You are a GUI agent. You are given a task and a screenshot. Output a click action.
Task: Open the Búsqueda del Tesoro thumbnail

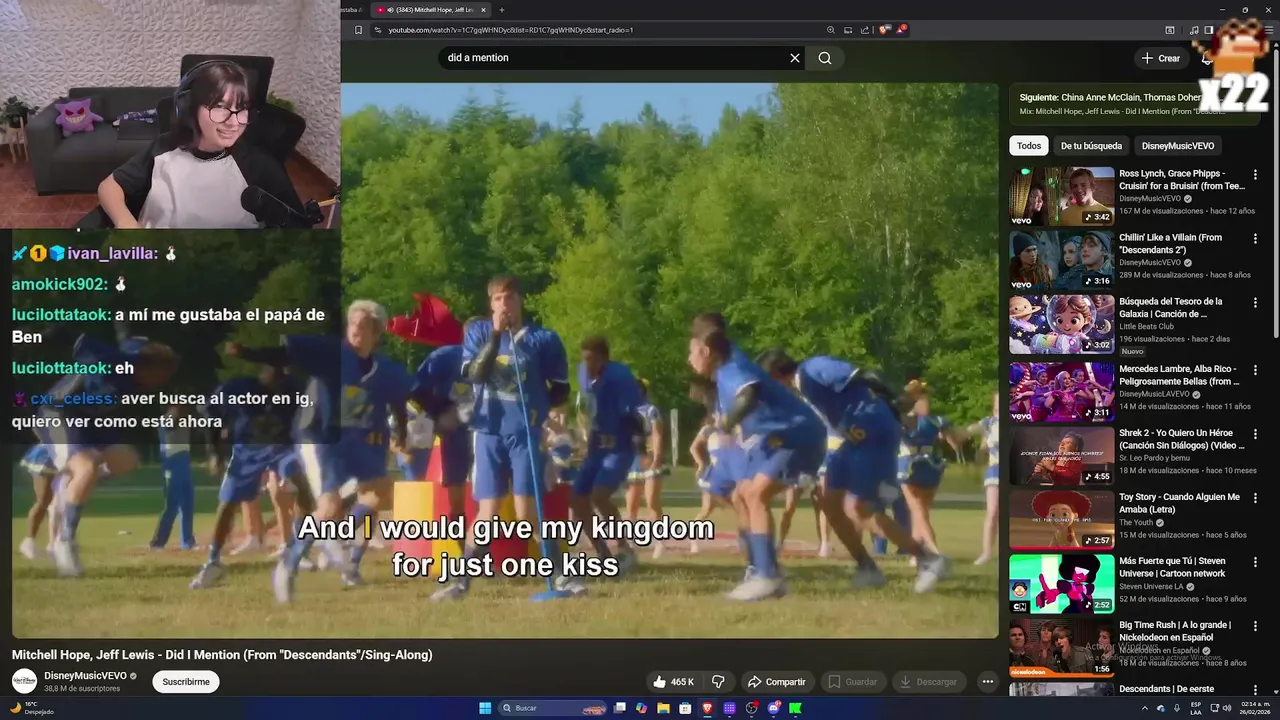coord(1061,324)
